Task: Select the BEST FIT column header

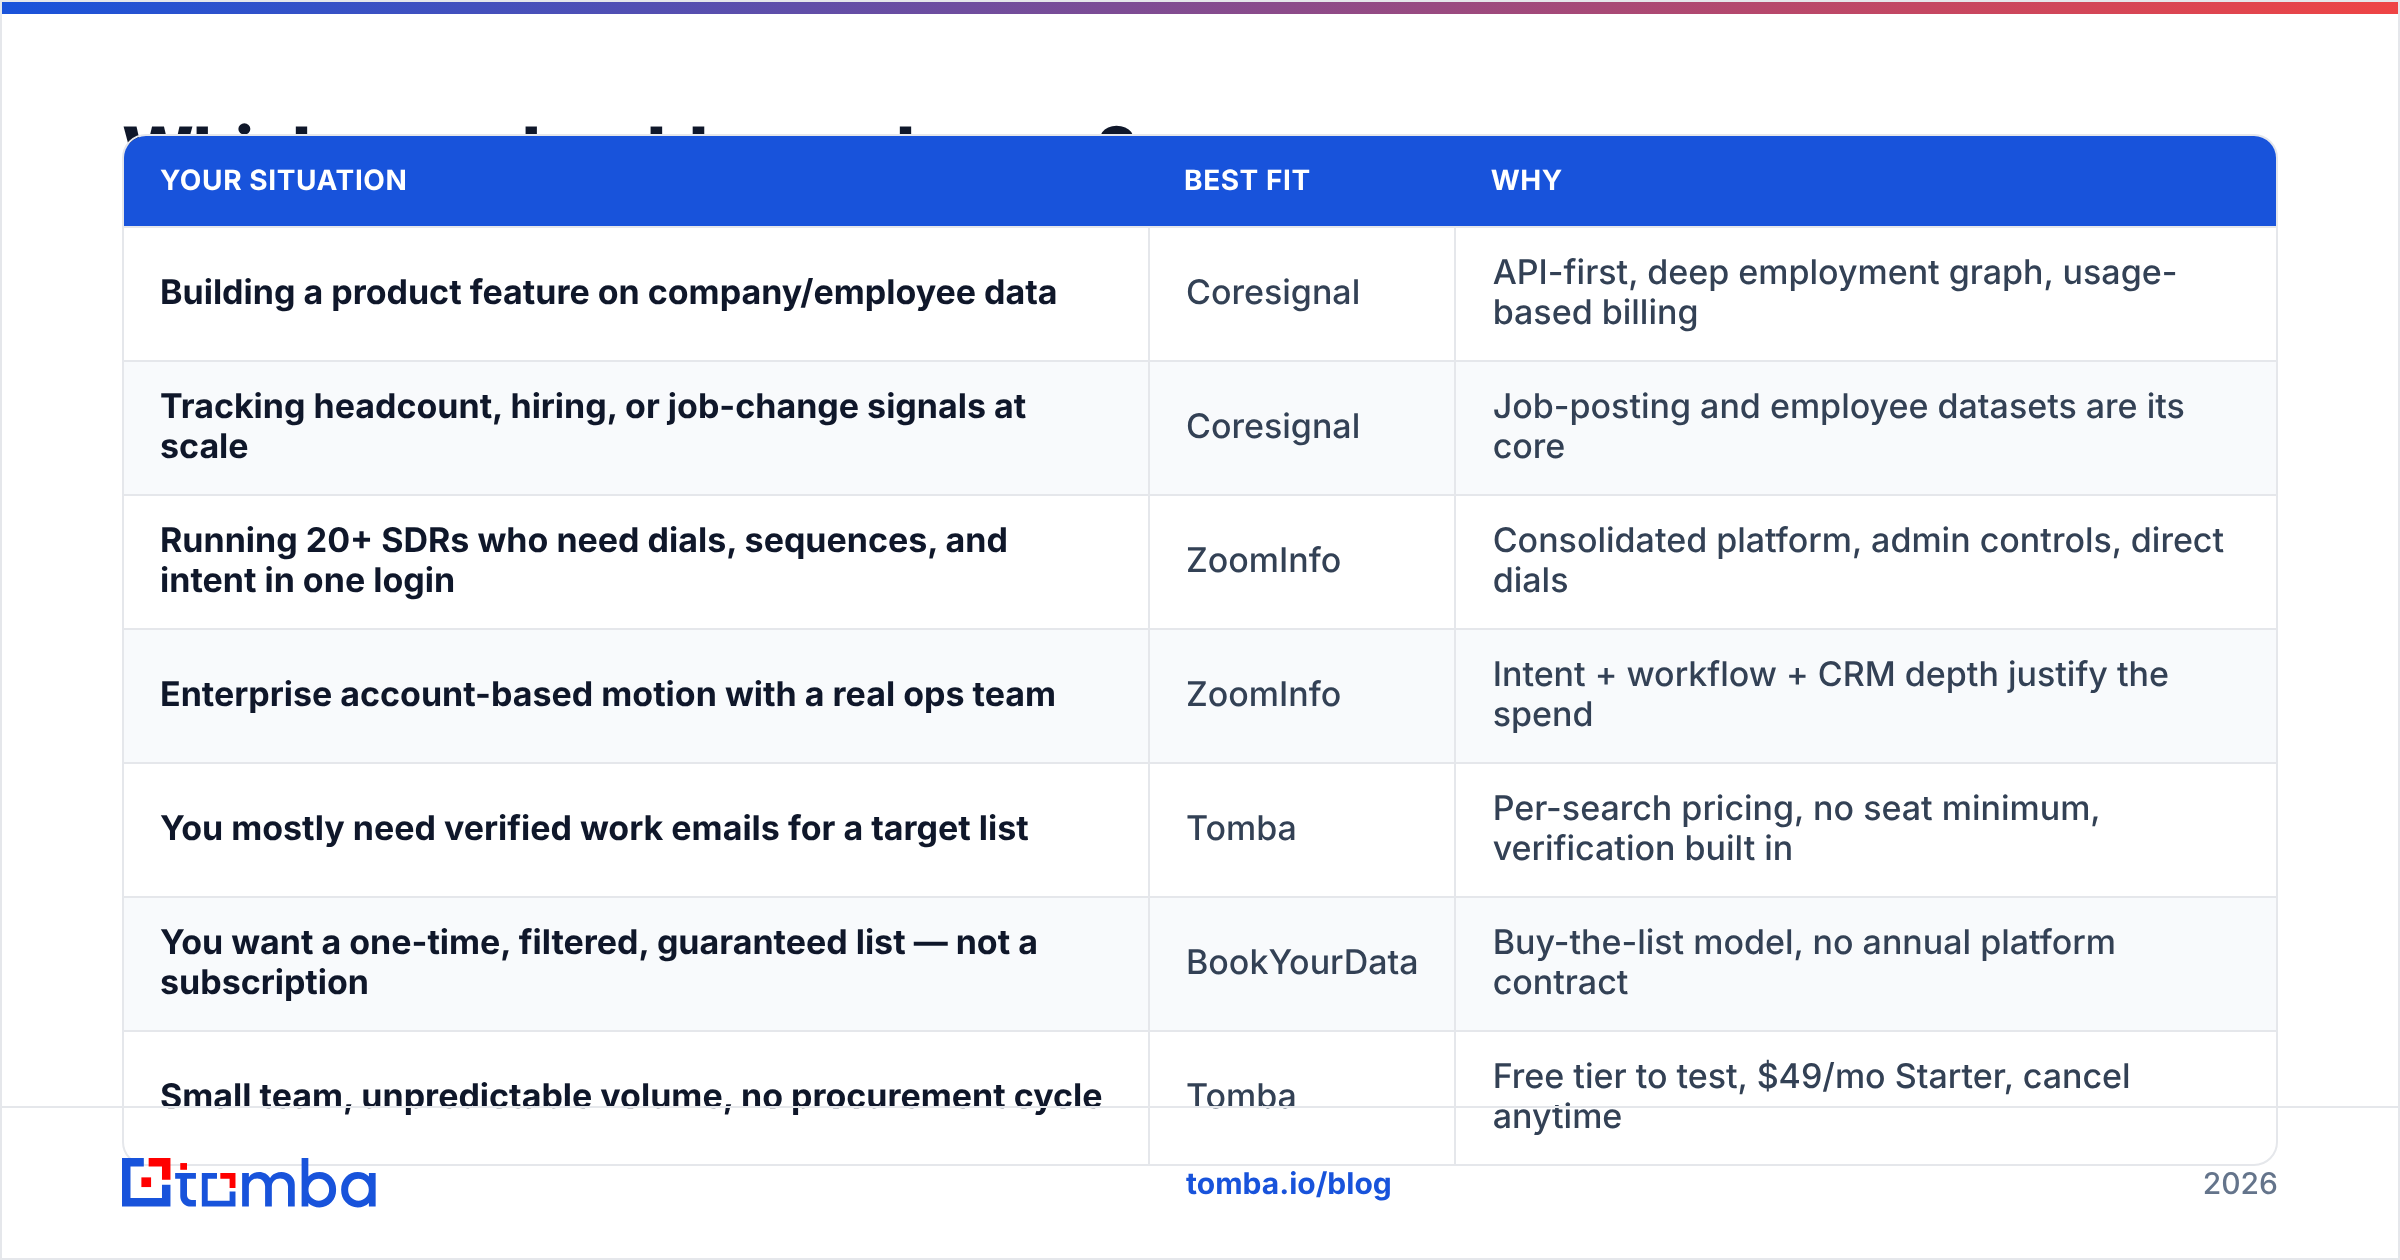Action: pyautogui.click(x=1246, y=180)
